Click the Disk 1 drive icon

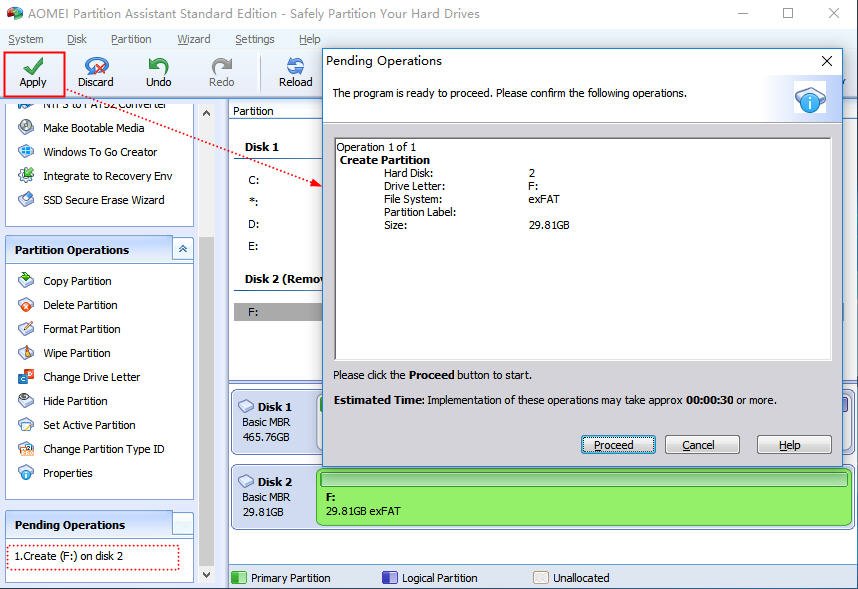pos(246,406)
